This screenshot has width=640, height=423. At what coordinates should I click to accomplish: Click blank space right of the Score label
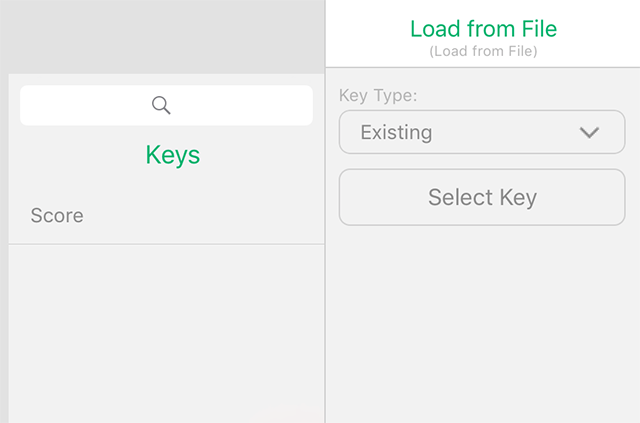pyautogui.click(x=204, y=215)
